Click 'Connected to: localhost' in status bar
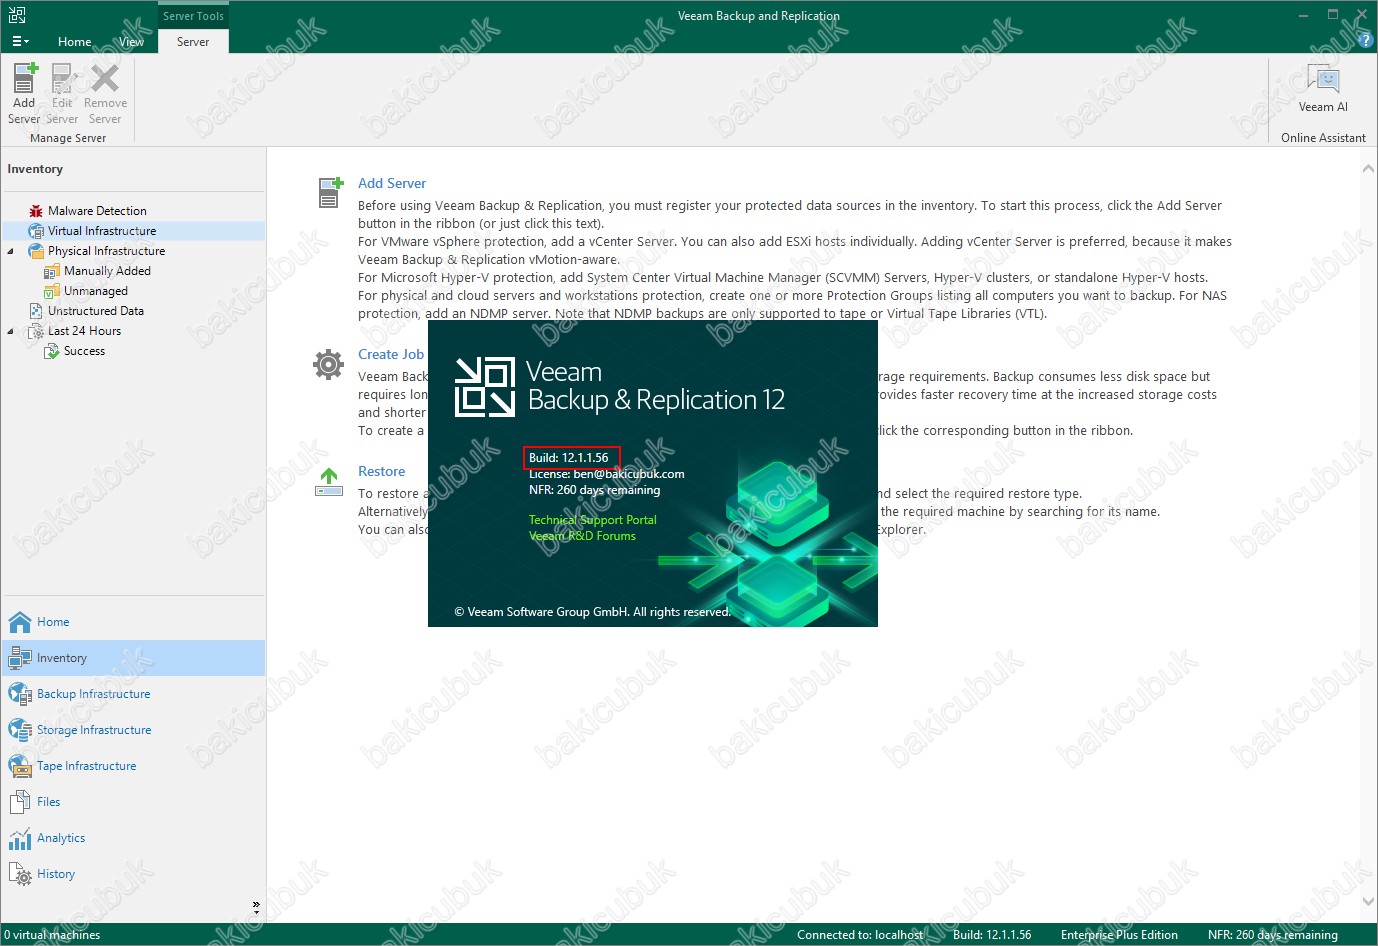 [860, 935]
